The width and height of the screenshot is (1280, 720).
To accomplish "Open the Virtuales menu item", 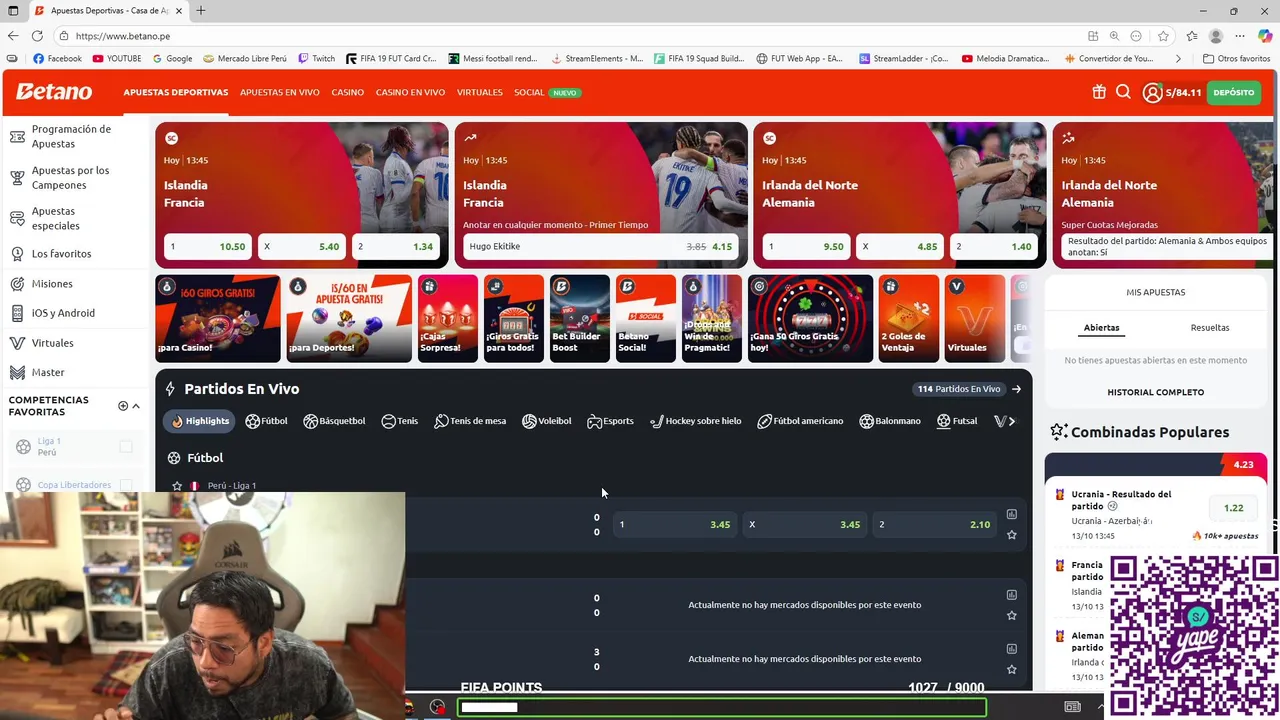I will point(480,92).
